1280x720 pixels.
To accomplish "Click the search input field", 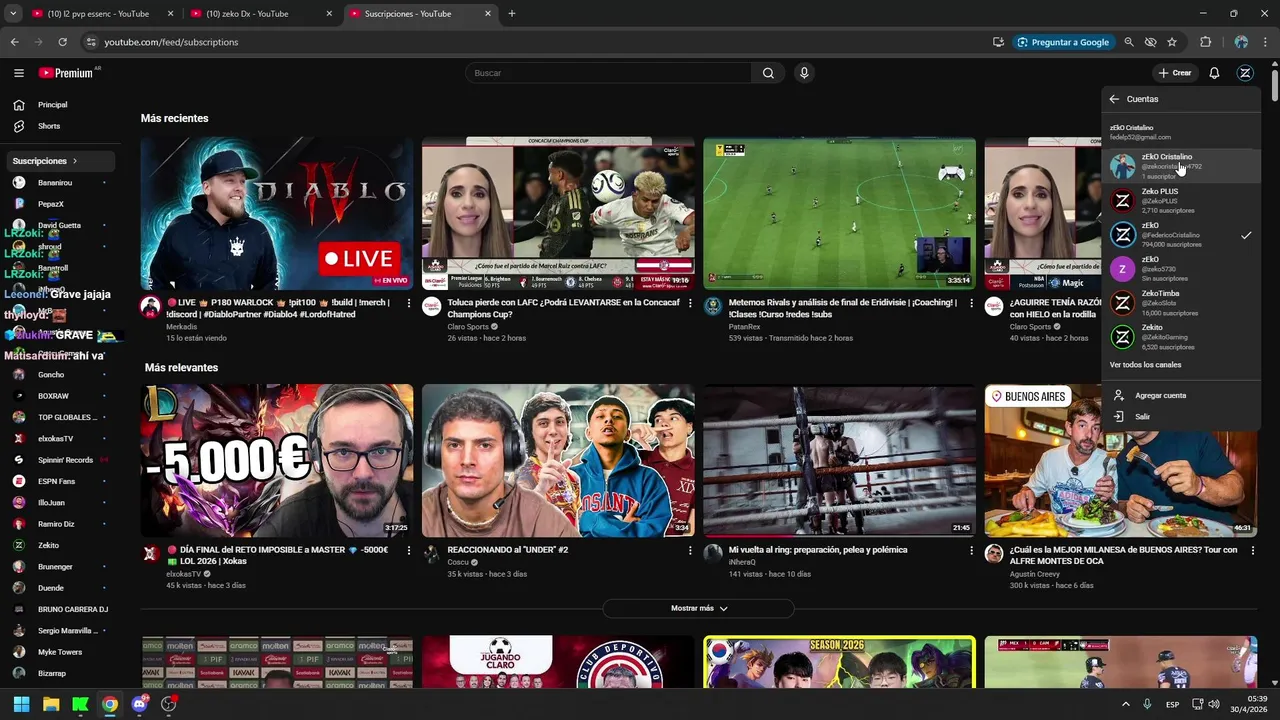I will point(608,73).
